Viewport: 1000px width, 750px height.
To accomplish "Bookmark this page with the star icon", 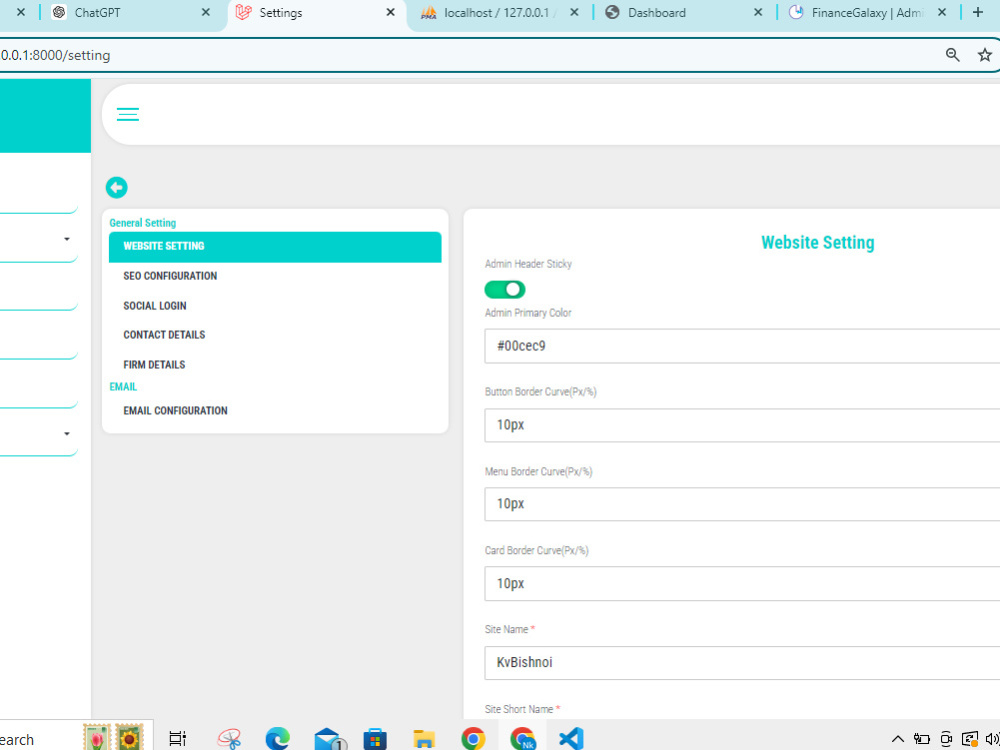I will [x=985, y=55].
